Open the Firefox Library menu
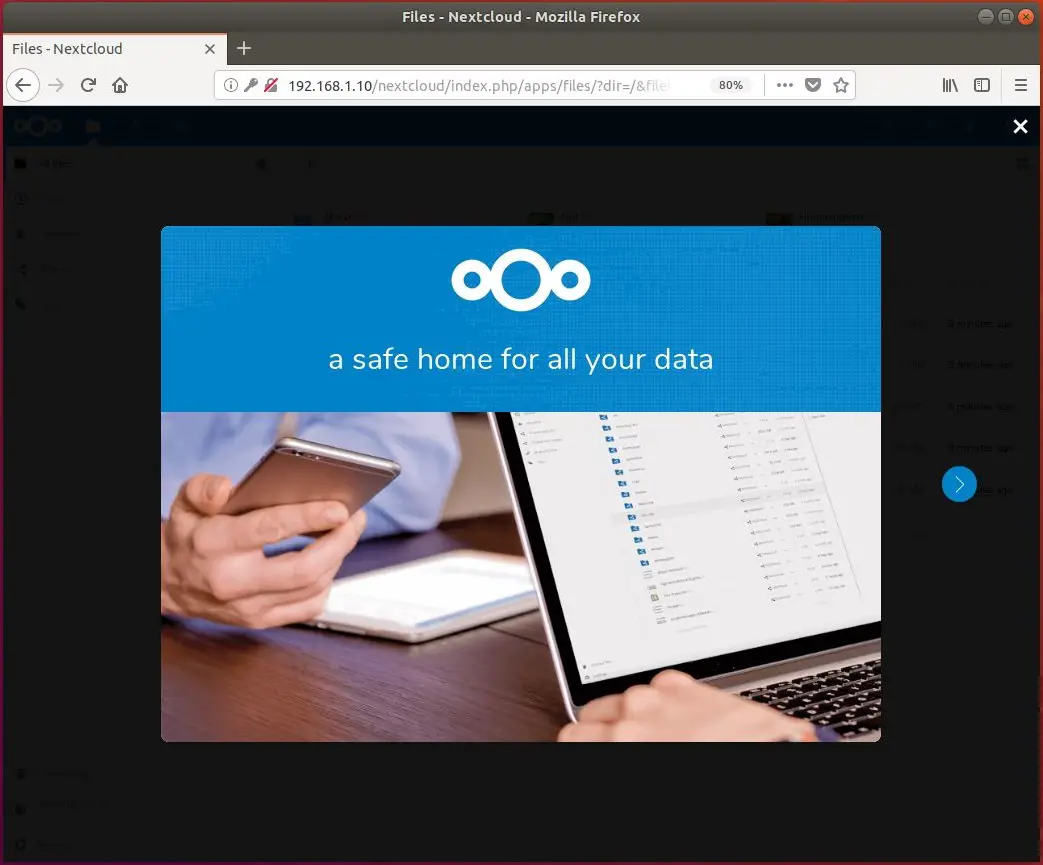Screen dimensions: 1043x865 [x=950, y=85]
